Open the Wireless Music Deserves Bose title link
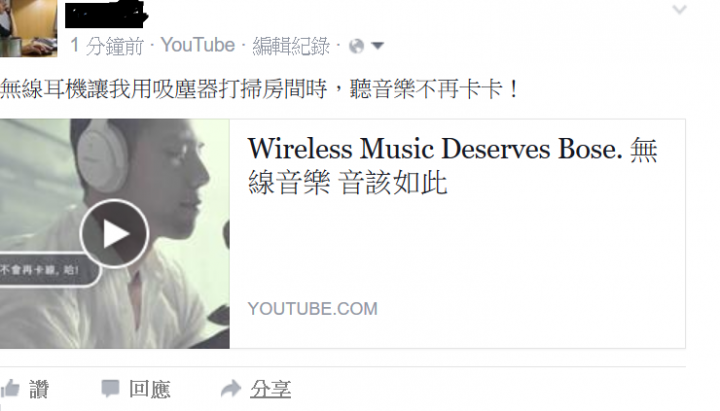The width and height of the screenshot is (720, 411). point(453,165)
